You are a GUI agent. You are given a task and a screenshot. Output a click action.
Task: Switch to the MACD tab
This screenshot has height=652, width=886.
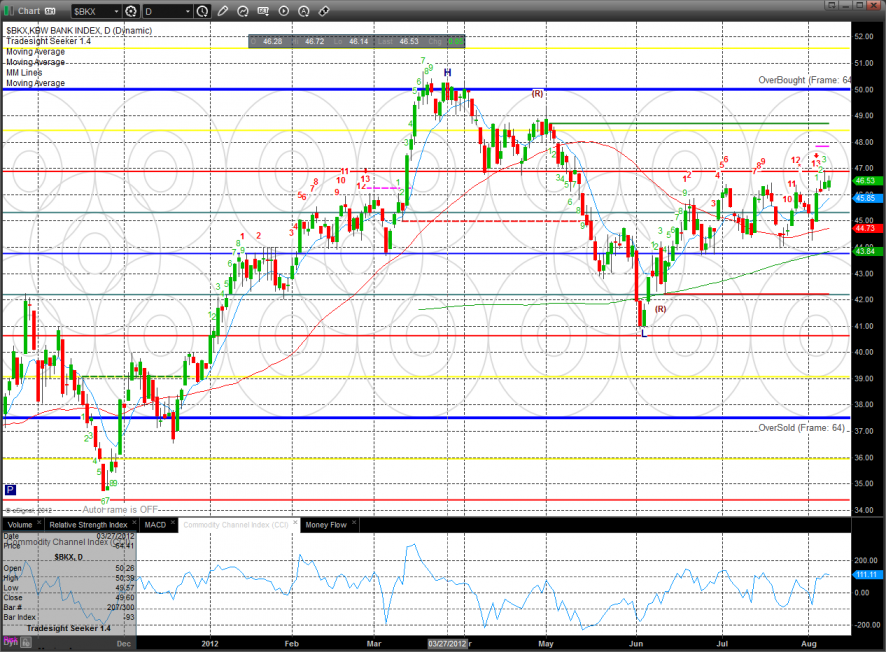click(155, 524)
